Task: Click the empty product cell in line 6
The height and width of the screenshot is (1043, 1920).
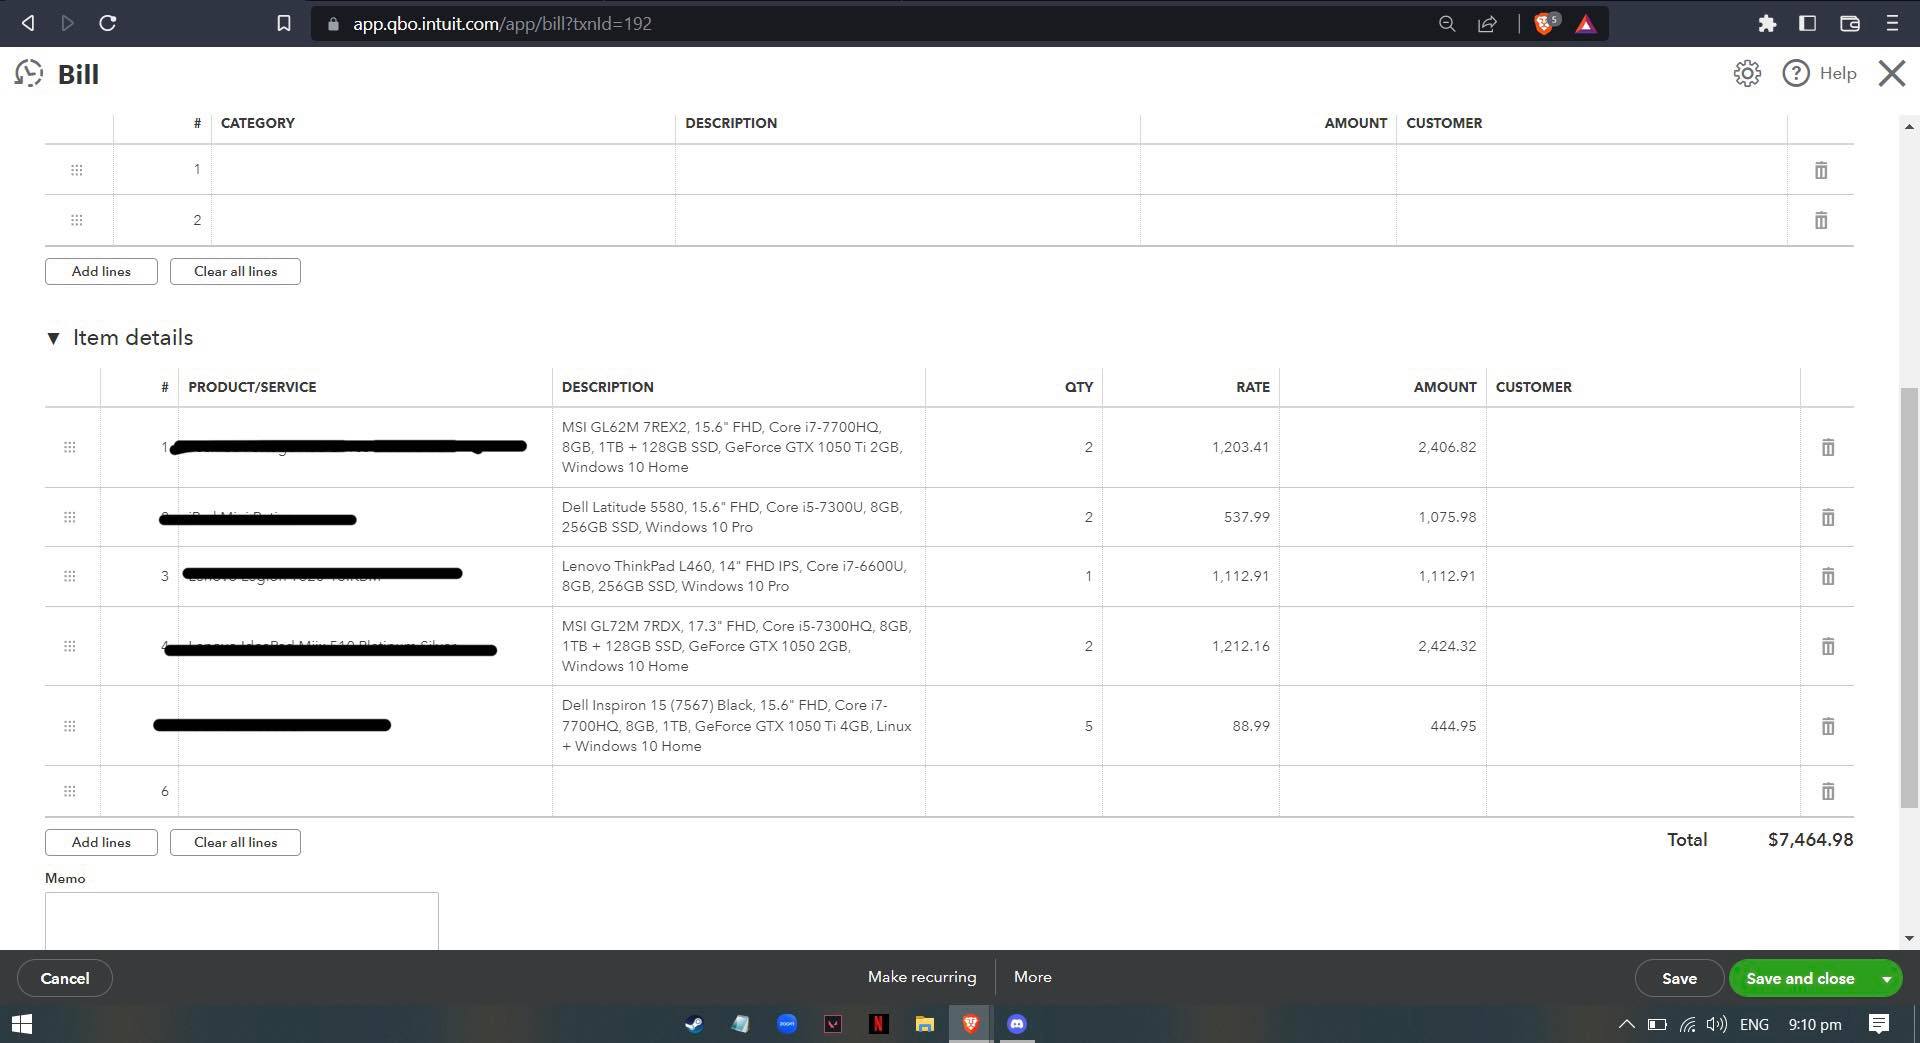Action: point(365,791)
